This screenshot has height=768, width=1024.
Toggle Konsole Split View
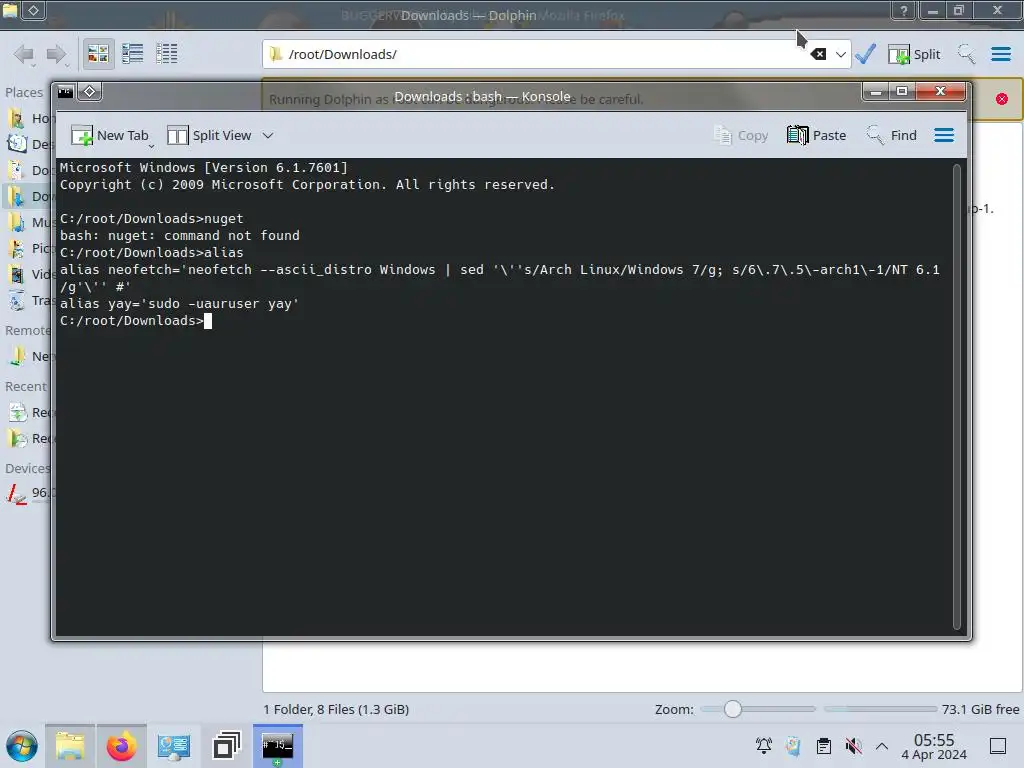(x=209, y=135)
